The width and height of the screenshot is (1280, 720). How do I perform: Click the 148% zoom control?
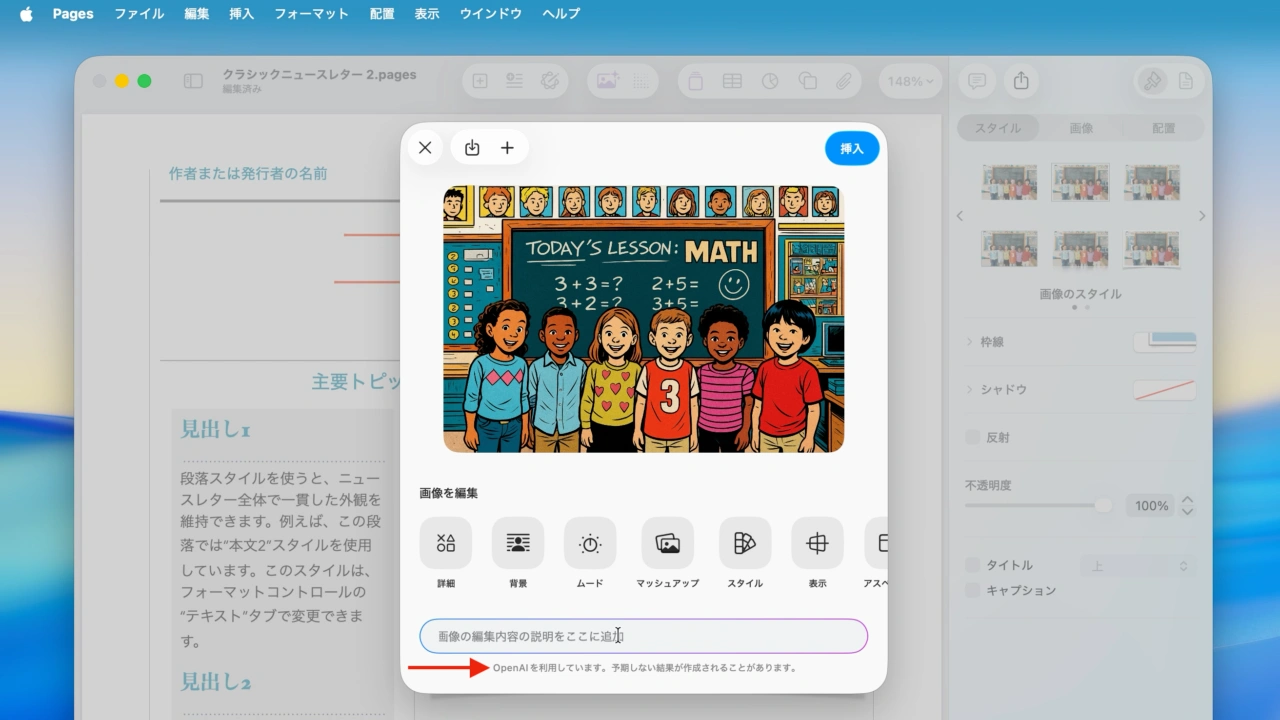point(908,81)
